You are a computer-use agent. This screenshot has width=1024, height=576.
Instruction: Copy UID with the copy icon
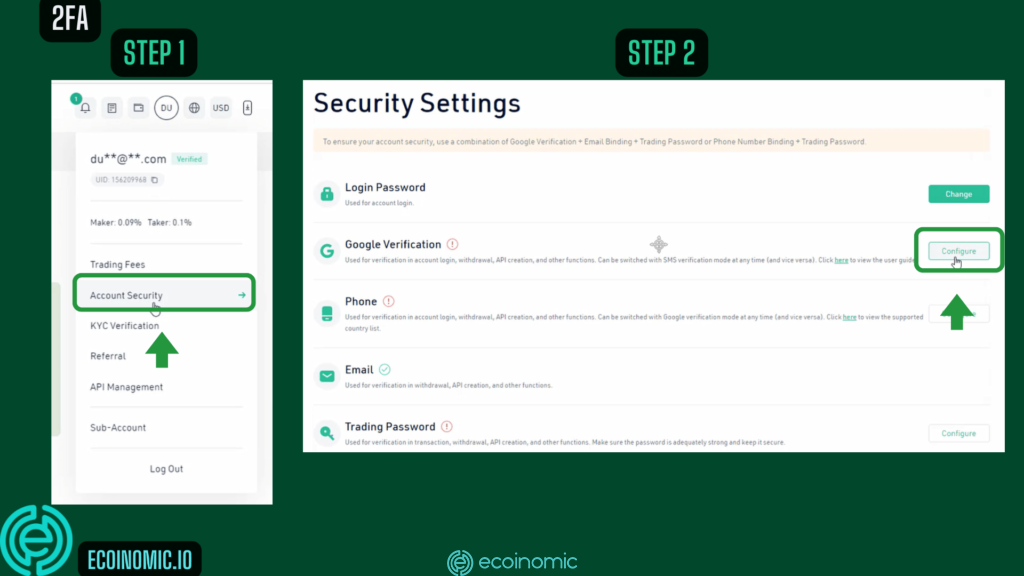point(155,180)
